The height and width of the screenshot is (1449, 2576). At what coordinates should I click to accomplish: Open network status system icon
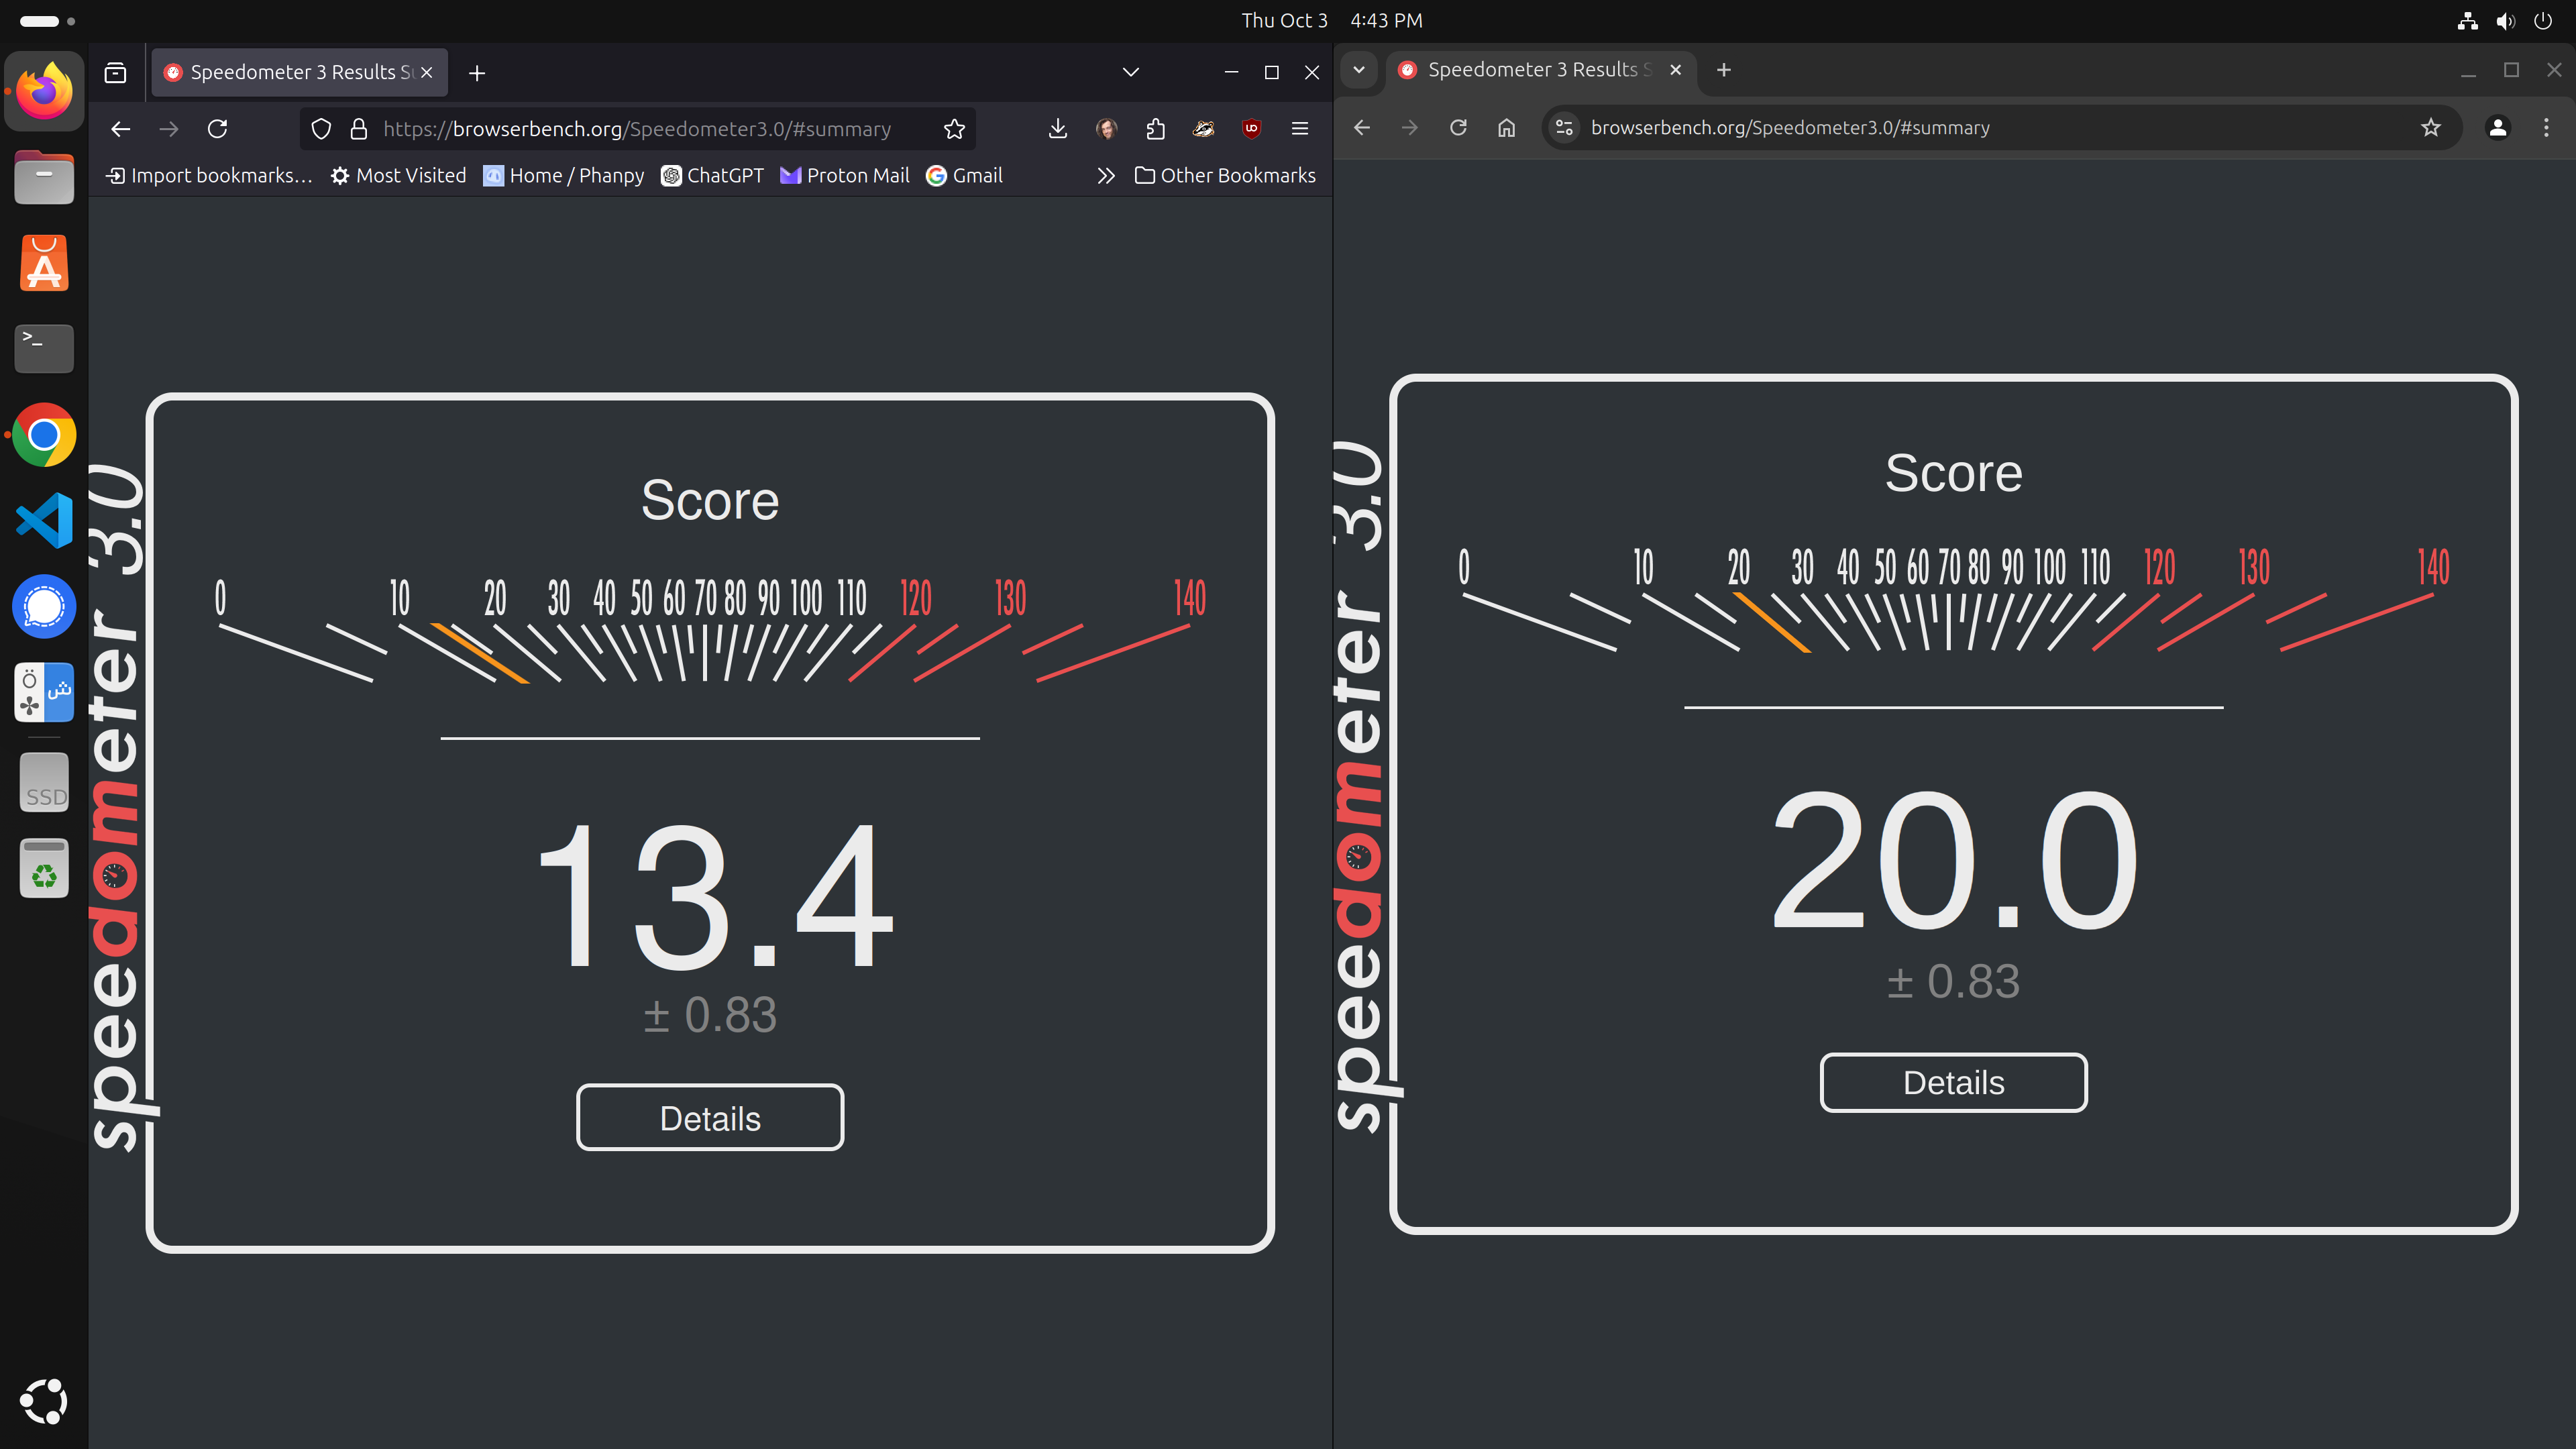pos(2467,20)
